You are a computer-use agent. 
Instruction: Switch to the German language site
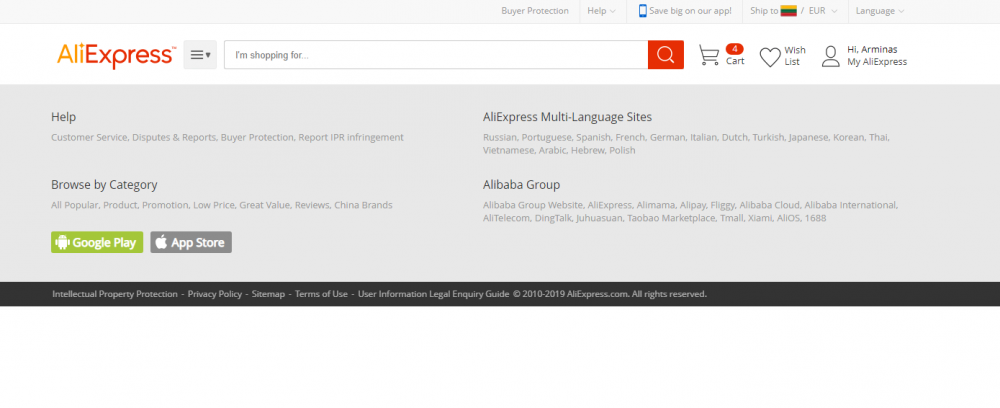click(x=667, y=137)
